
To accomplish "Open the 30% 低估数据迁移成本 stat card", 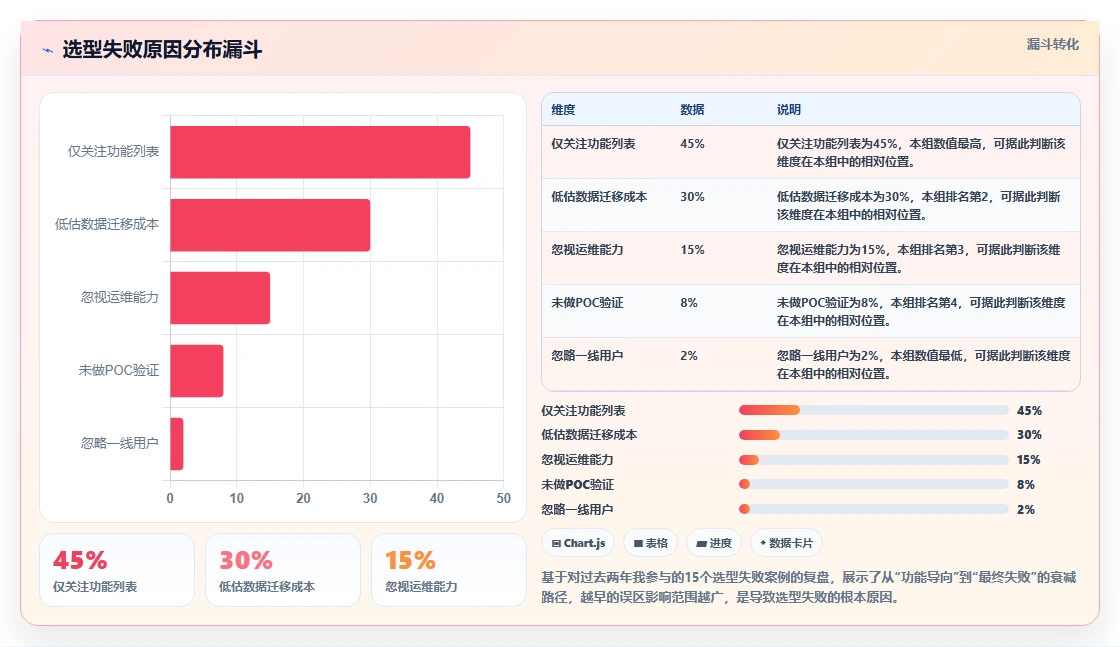I will click(x=283, y=570).
